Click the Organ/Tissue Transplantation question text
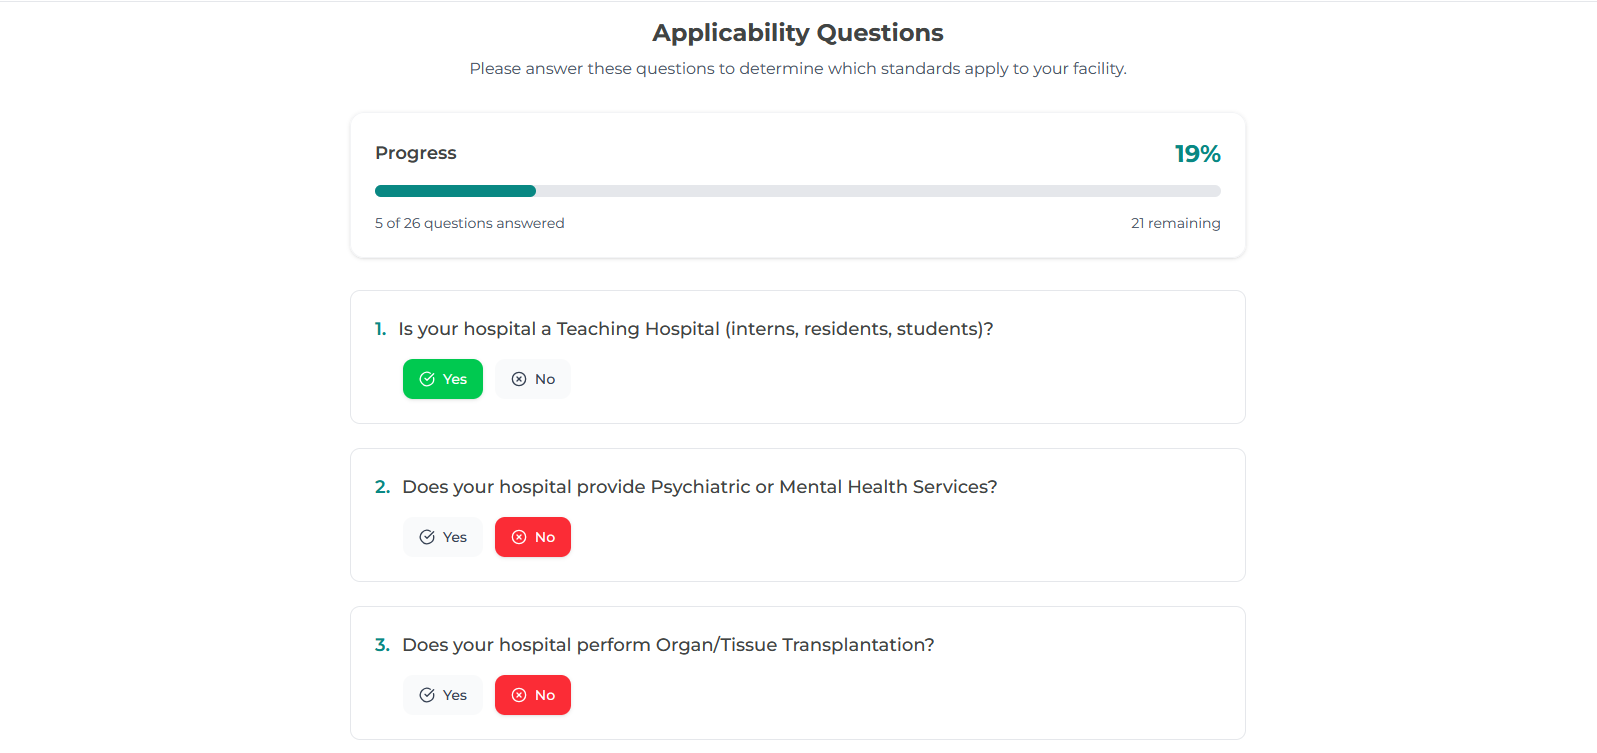Viewport: 1597px width, 753px height. pyautogui.click(x=668, y=645)
